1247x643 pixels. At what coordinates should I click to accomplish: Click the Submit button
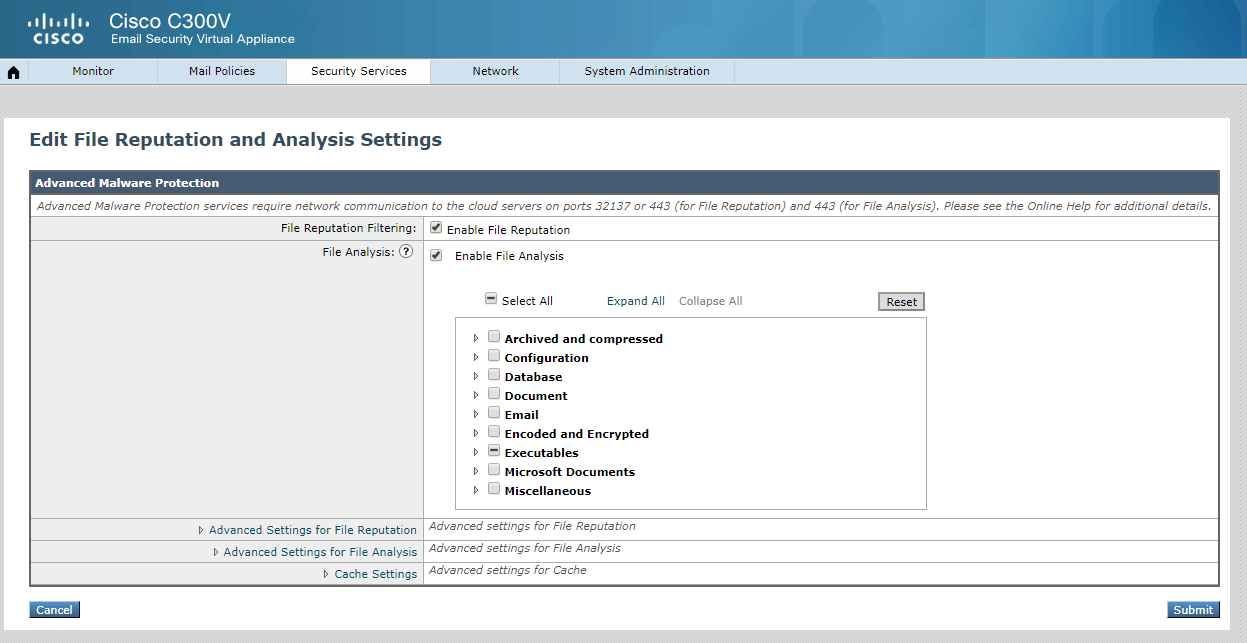1193,610
